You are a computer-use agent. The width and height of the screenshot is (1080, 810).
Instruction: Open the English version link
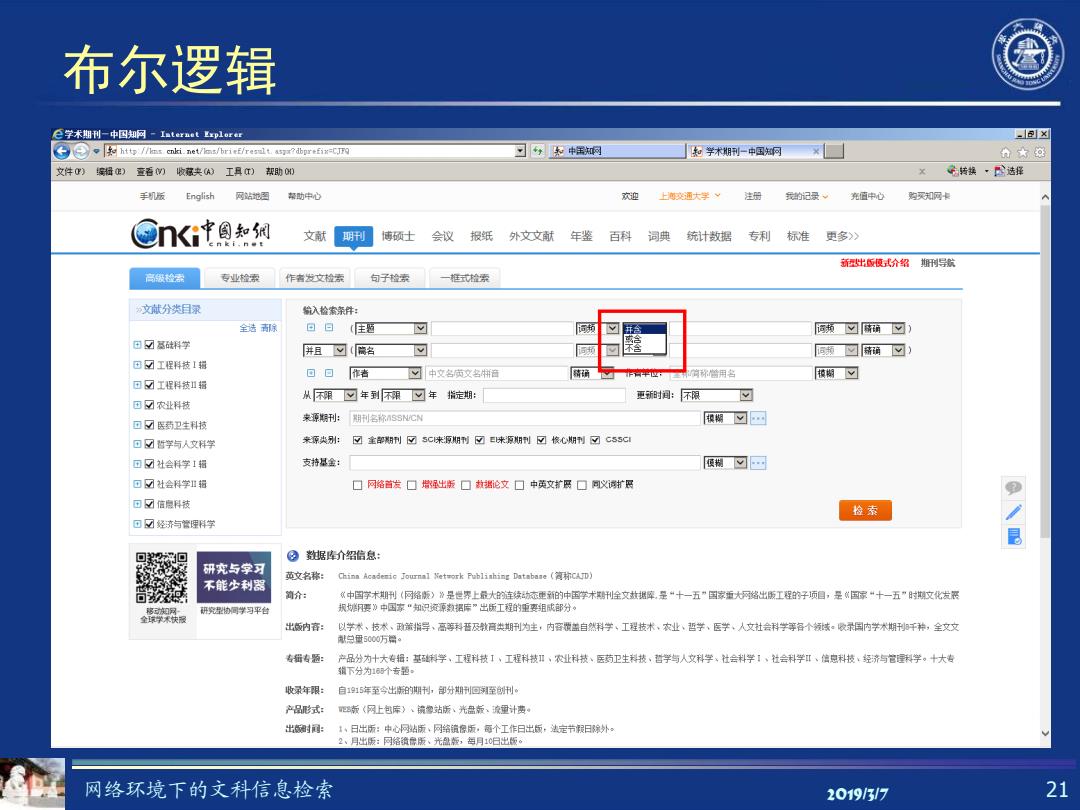[200, 196]
